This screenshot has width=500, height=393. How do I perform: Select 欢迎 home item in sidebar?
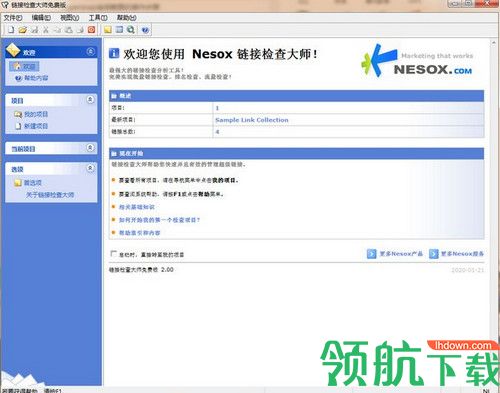click(x=25, y=67)
